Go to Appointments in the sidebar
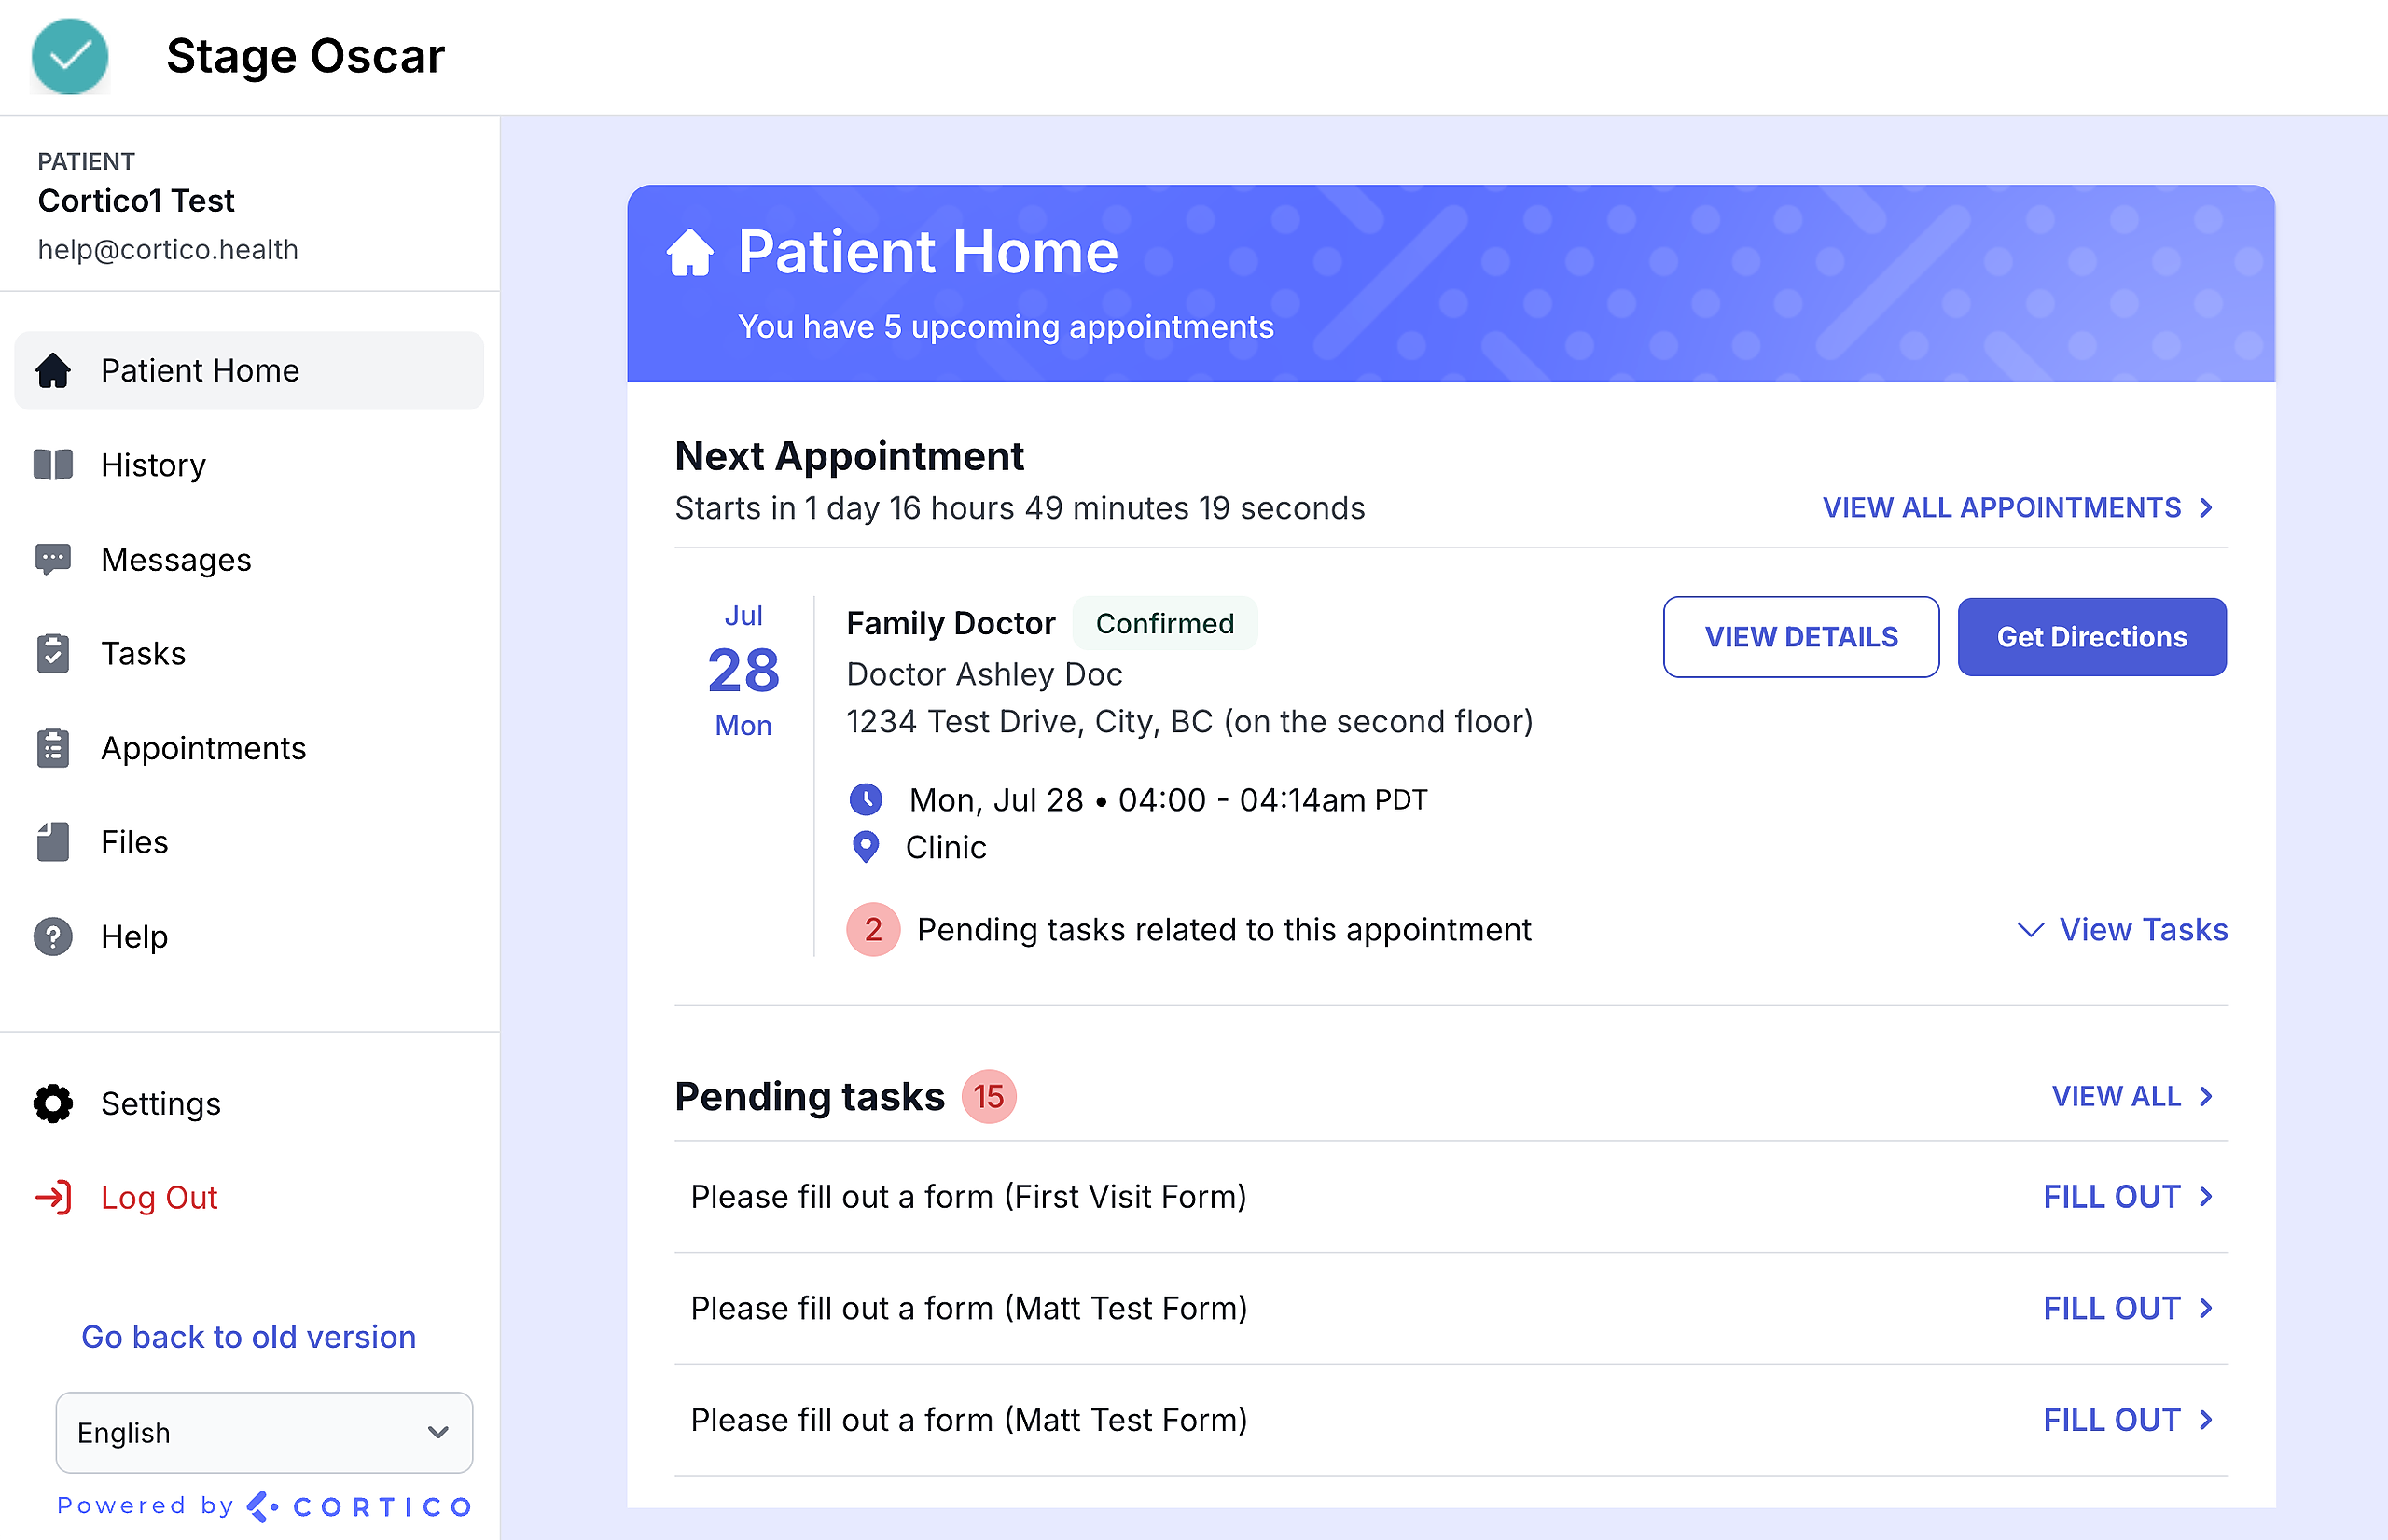 point(203,748)
